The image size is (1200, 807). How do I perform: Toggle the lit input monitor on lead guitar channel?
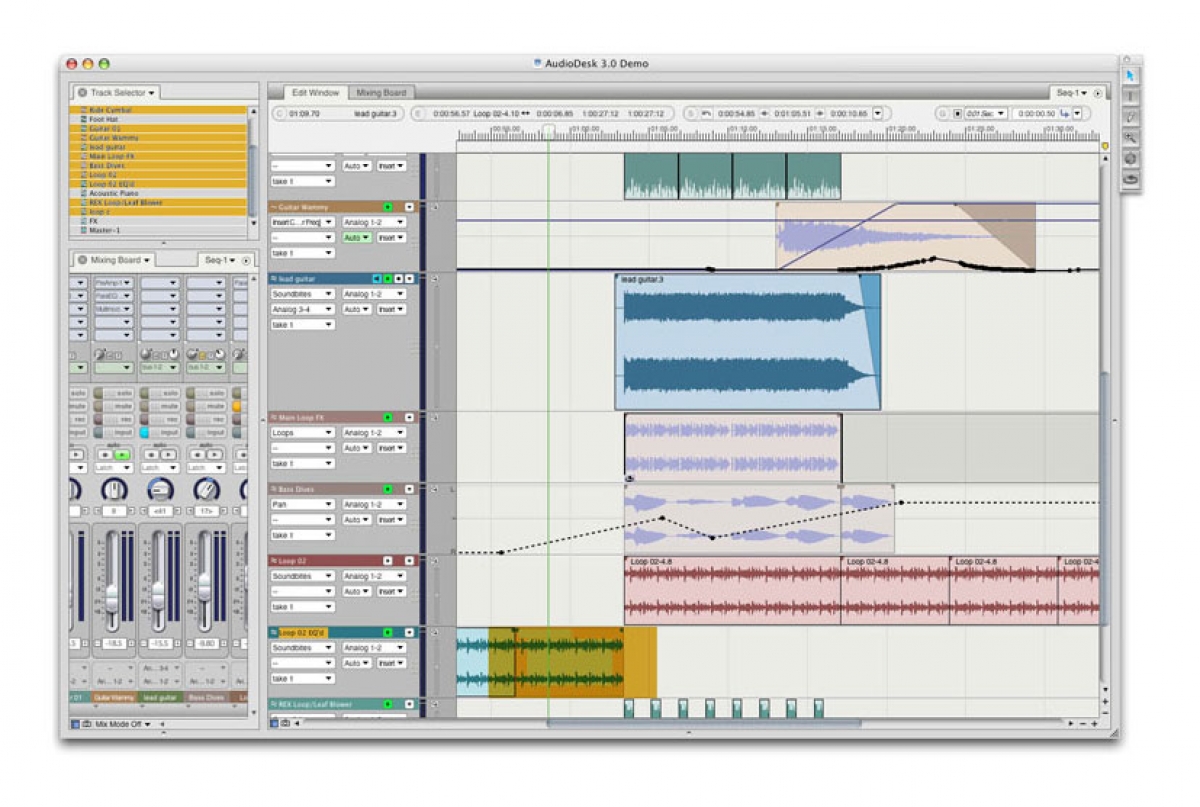[160, 433]
